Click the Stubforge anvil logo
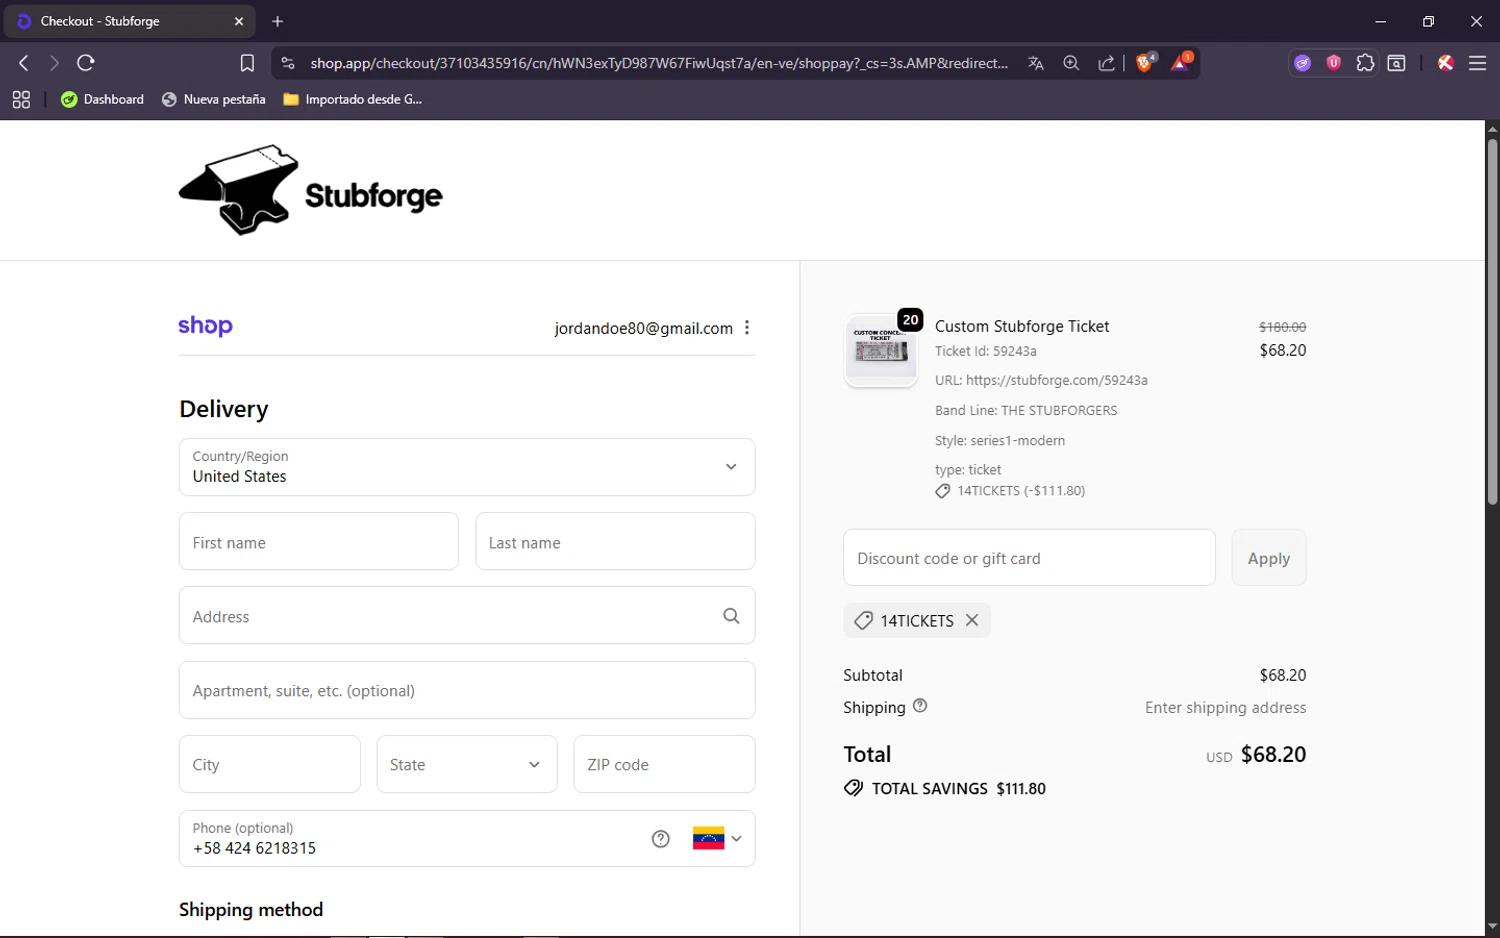1500x938 pixels. pyautogui.click(x=310, y=190)
